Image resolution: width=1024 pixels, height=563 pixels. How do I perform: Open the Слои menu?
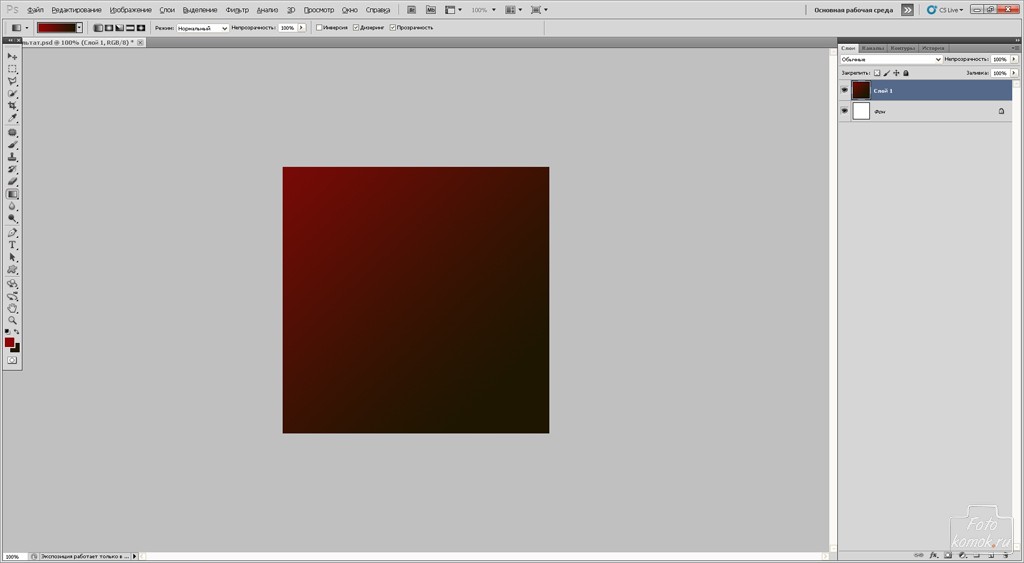[x=167, y=10]
